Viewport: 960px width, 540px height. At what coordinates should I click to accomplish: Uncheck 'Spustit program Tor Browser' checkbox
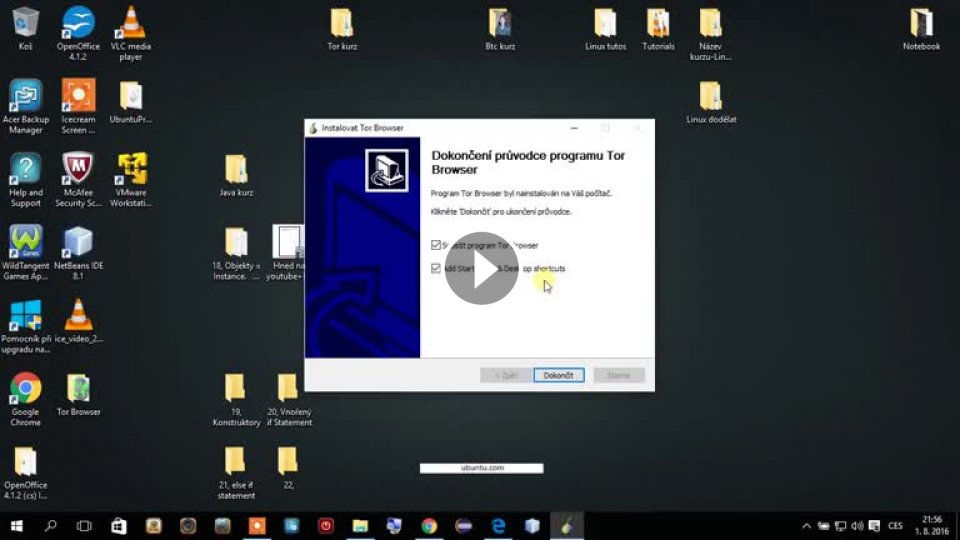(436, 245)
